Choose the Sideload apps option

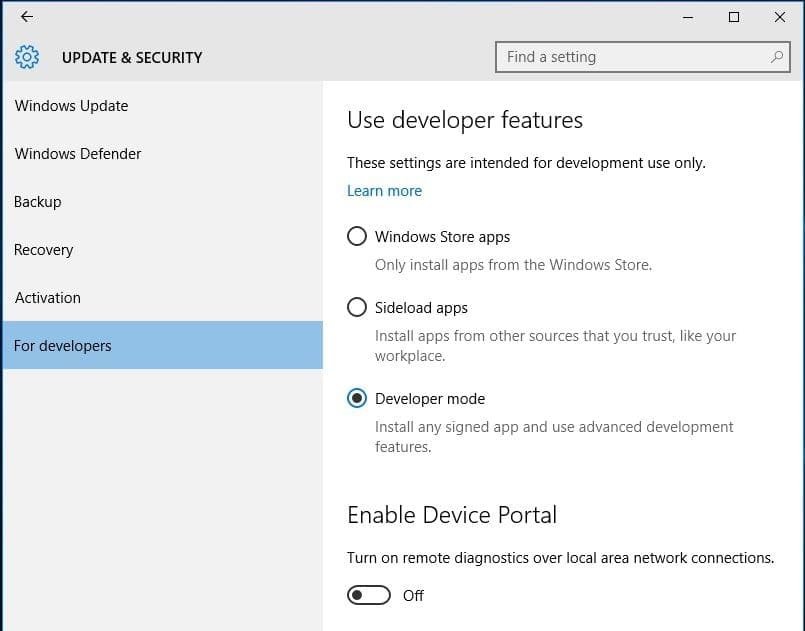pos(357,308)
